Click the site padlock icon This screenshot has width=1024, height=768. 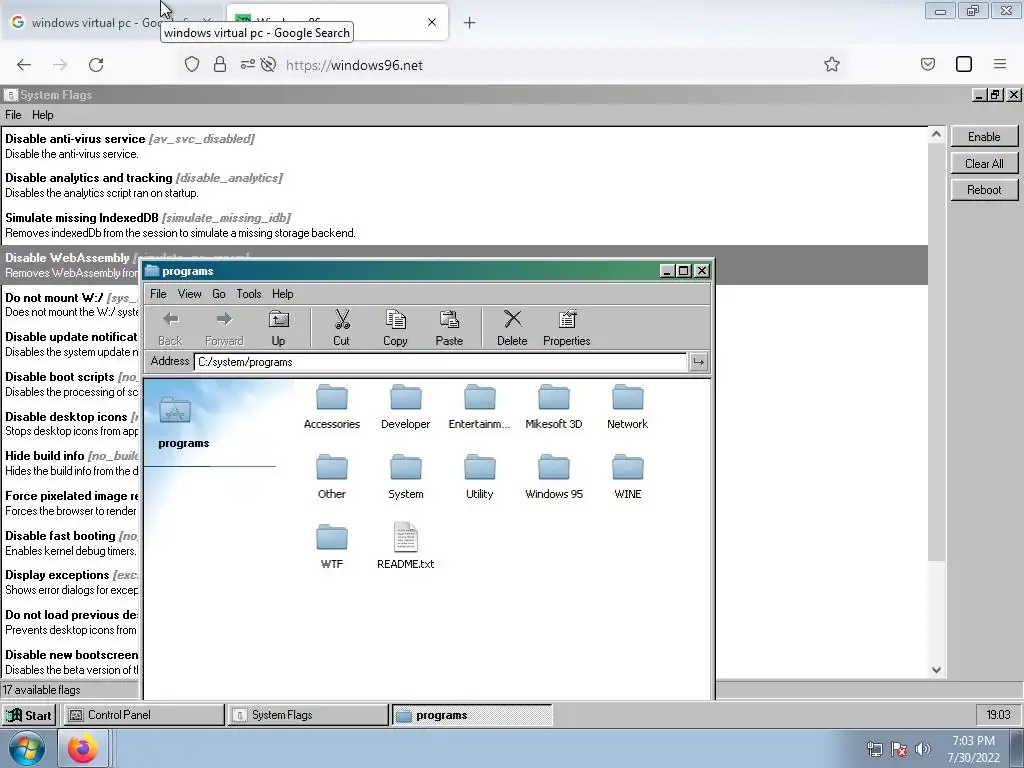[220, 65]
